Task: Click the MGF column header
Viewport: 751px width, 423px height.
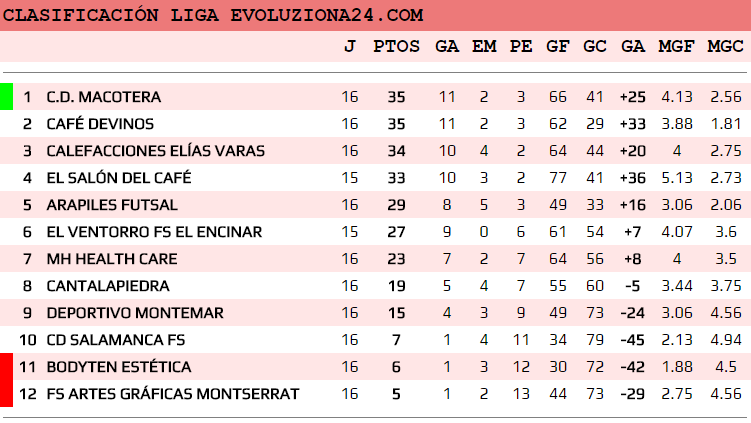Action: coord(677,46)
